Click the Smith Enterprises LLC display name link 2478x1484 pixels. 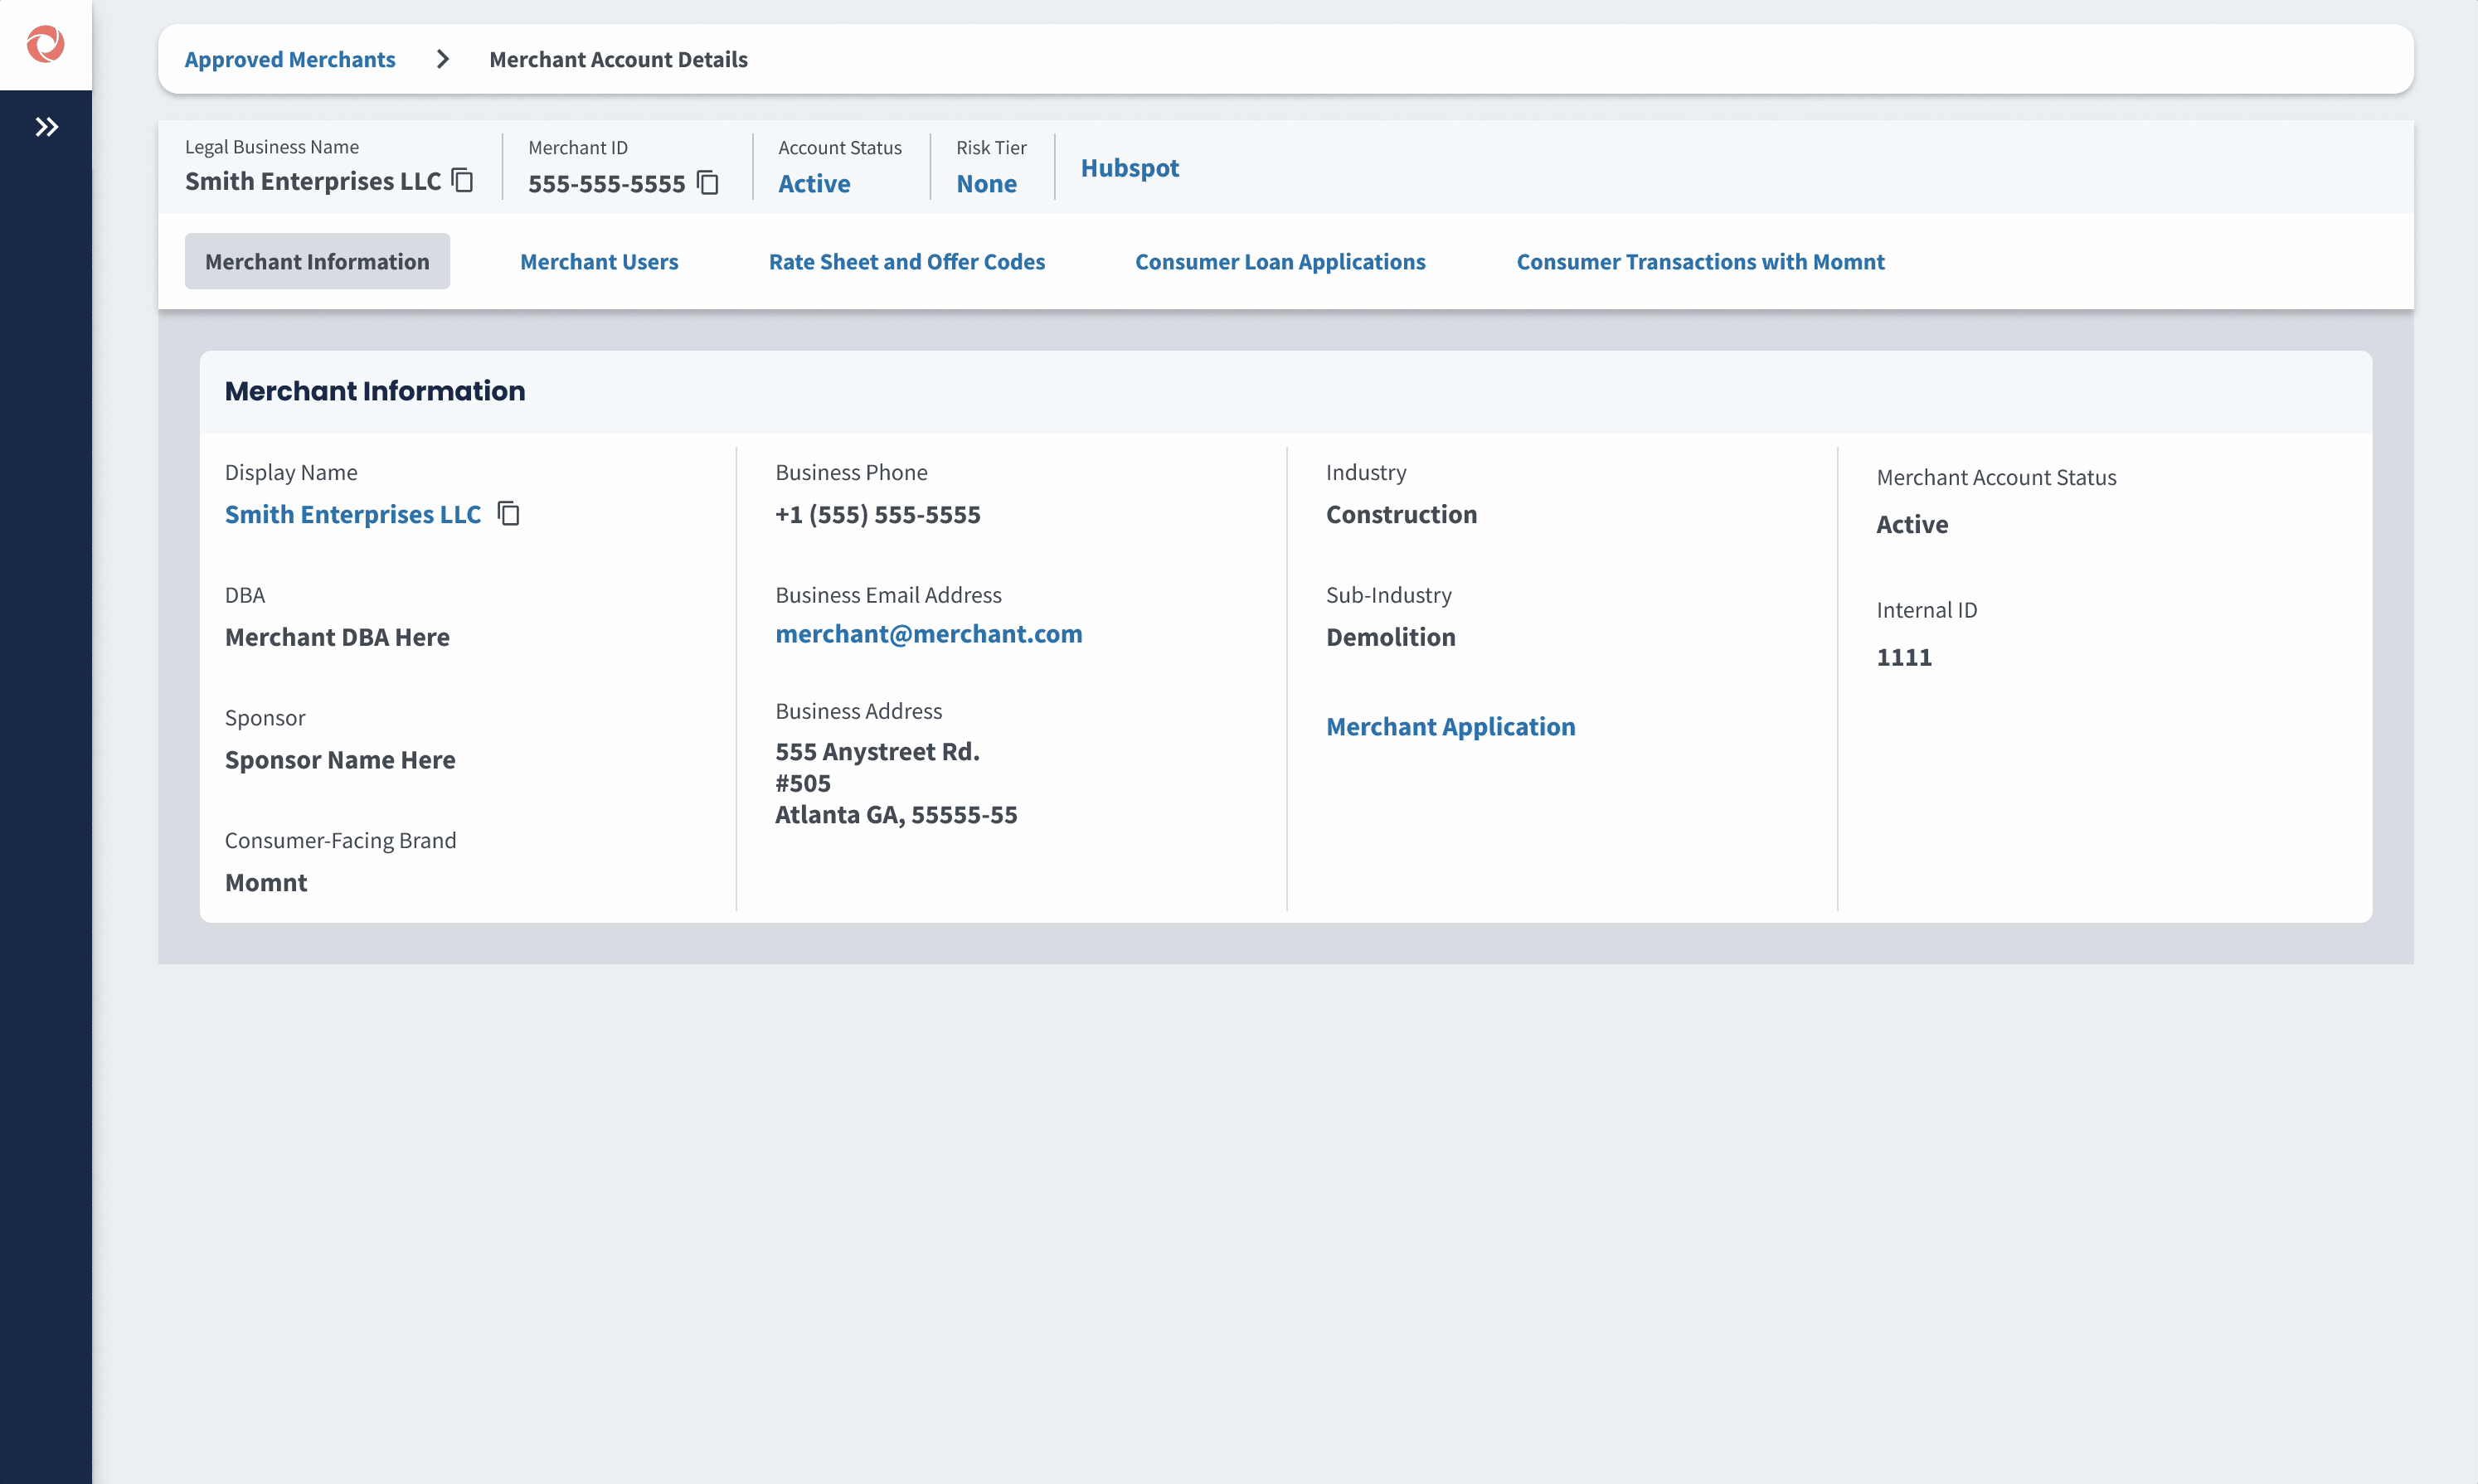(352, 513)
